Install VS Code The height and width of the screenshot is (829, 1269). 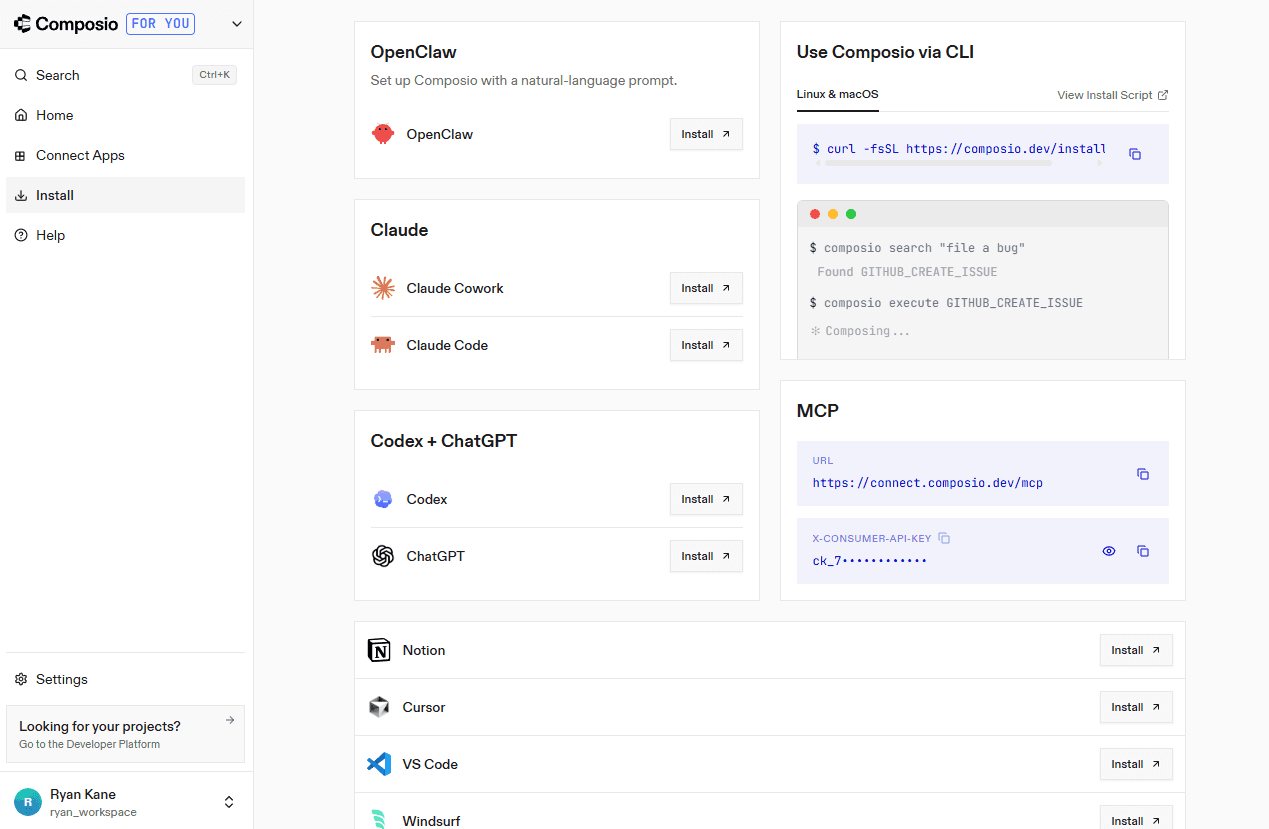[1136, 764]
